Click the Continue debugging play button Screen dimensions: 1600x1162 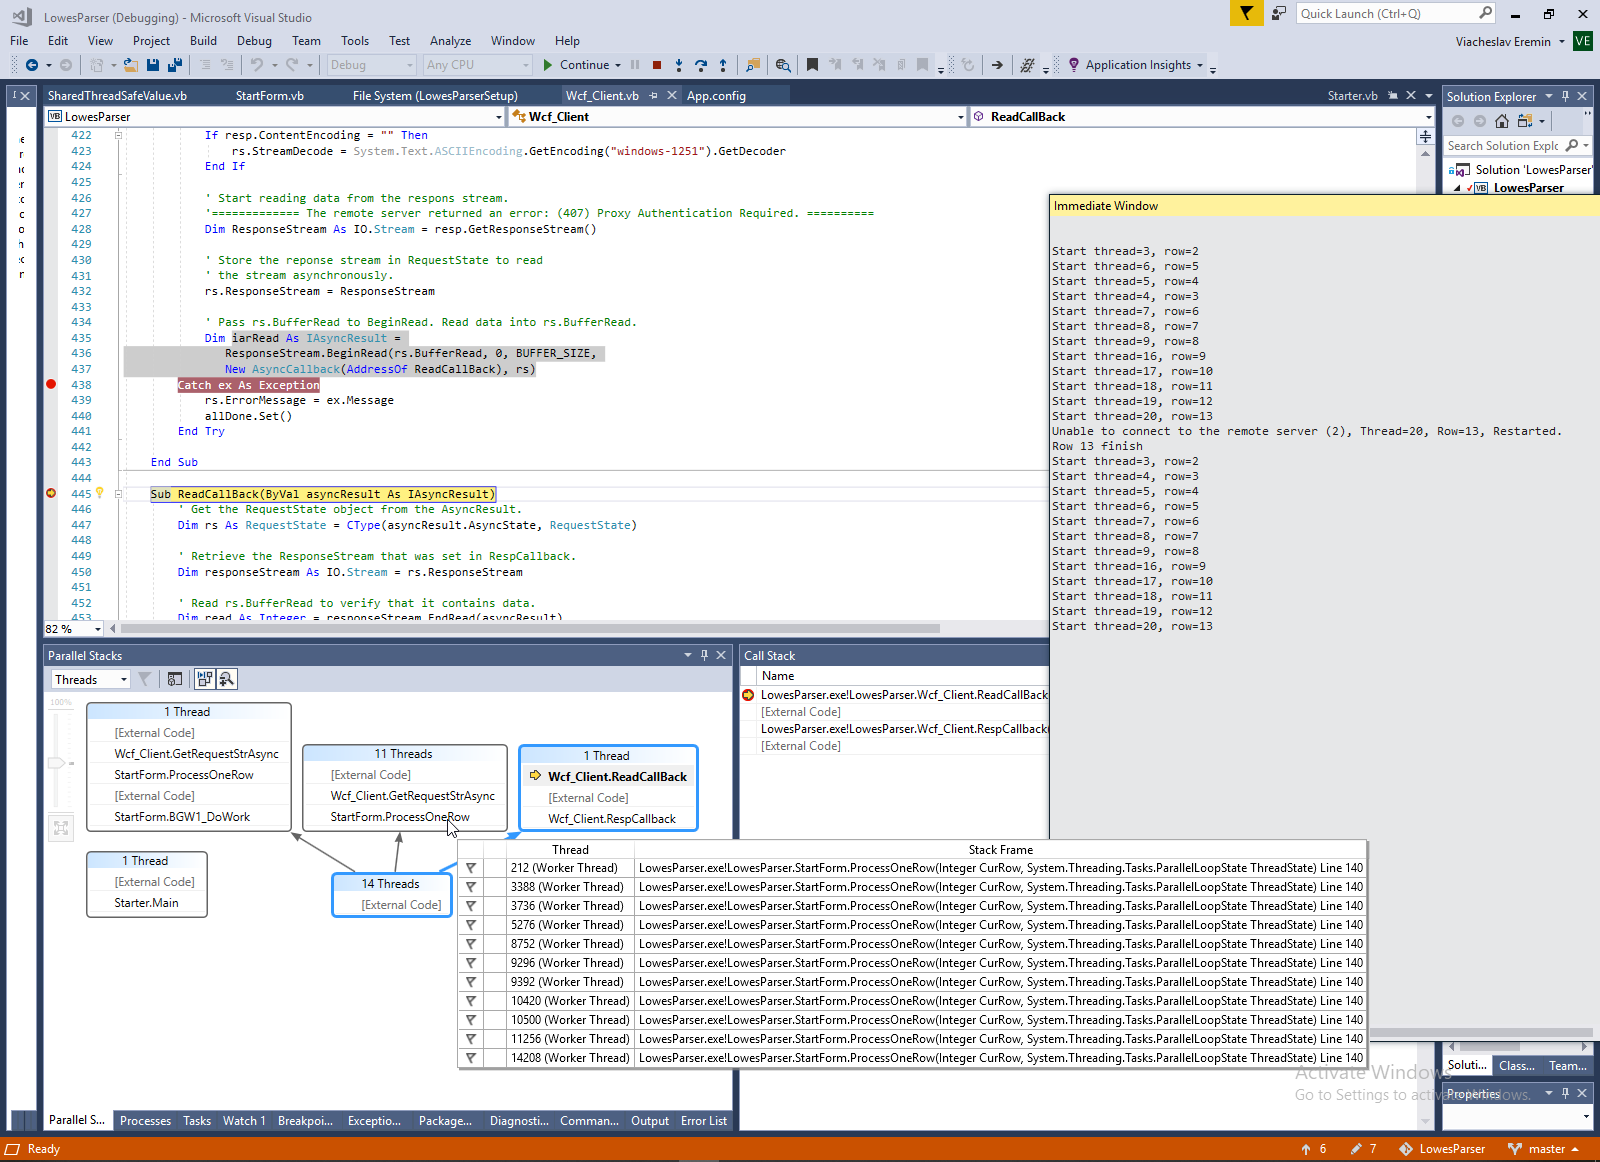pyautogui.click(x=548, y=65)
